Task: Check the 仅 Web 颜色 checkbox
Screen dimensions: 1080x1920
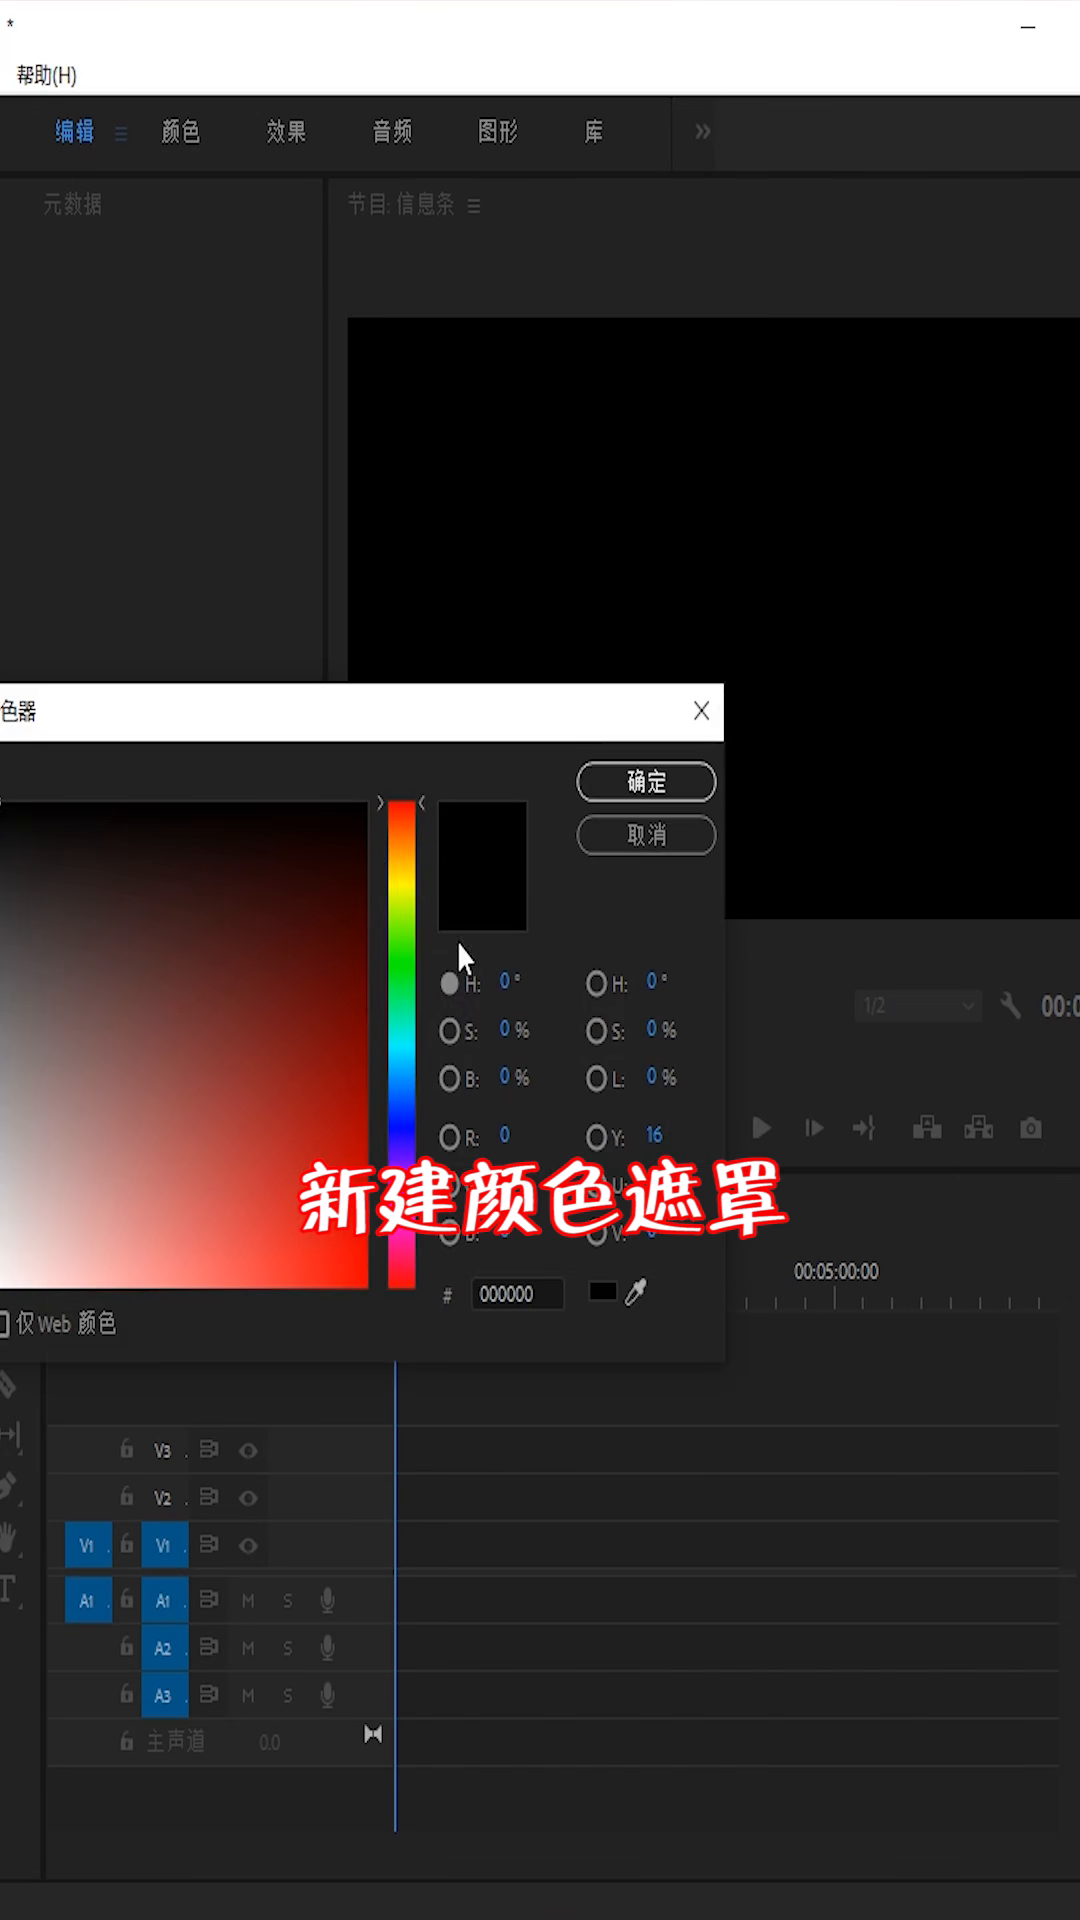Action: coord(5,1324)
